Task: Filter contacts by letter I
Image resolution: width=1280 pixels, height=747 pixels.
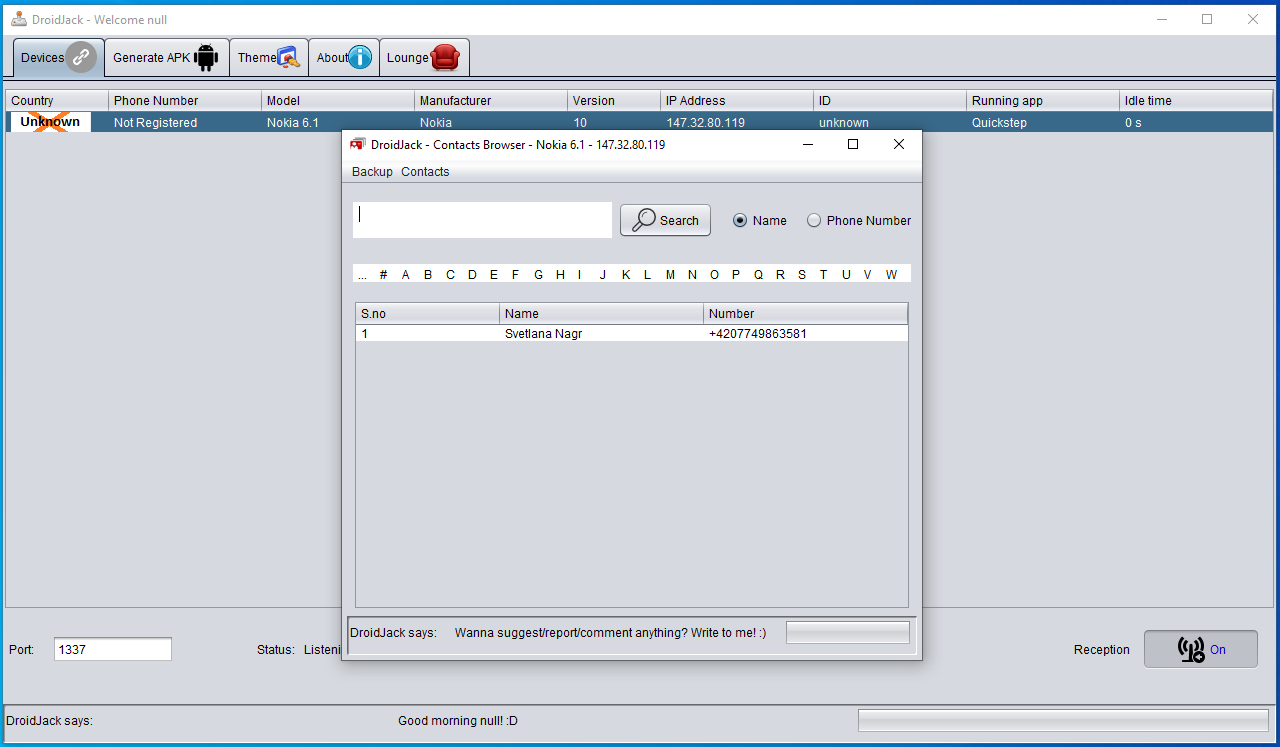Action: point(579,274)
